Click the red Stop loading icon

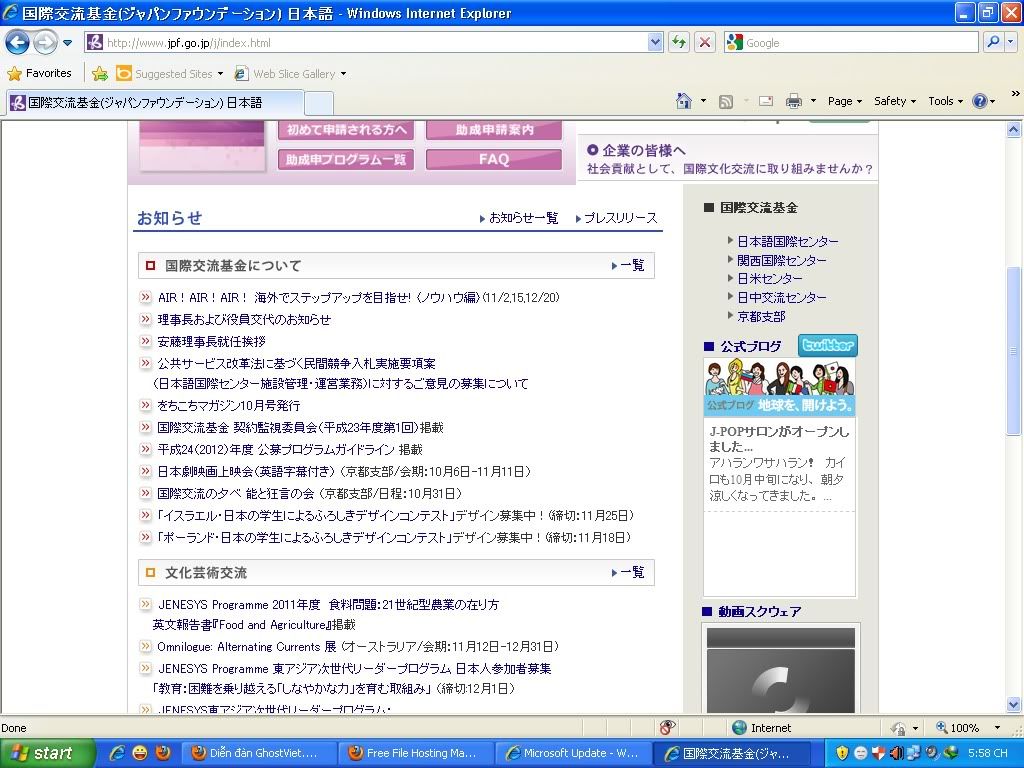pos(705,42)
